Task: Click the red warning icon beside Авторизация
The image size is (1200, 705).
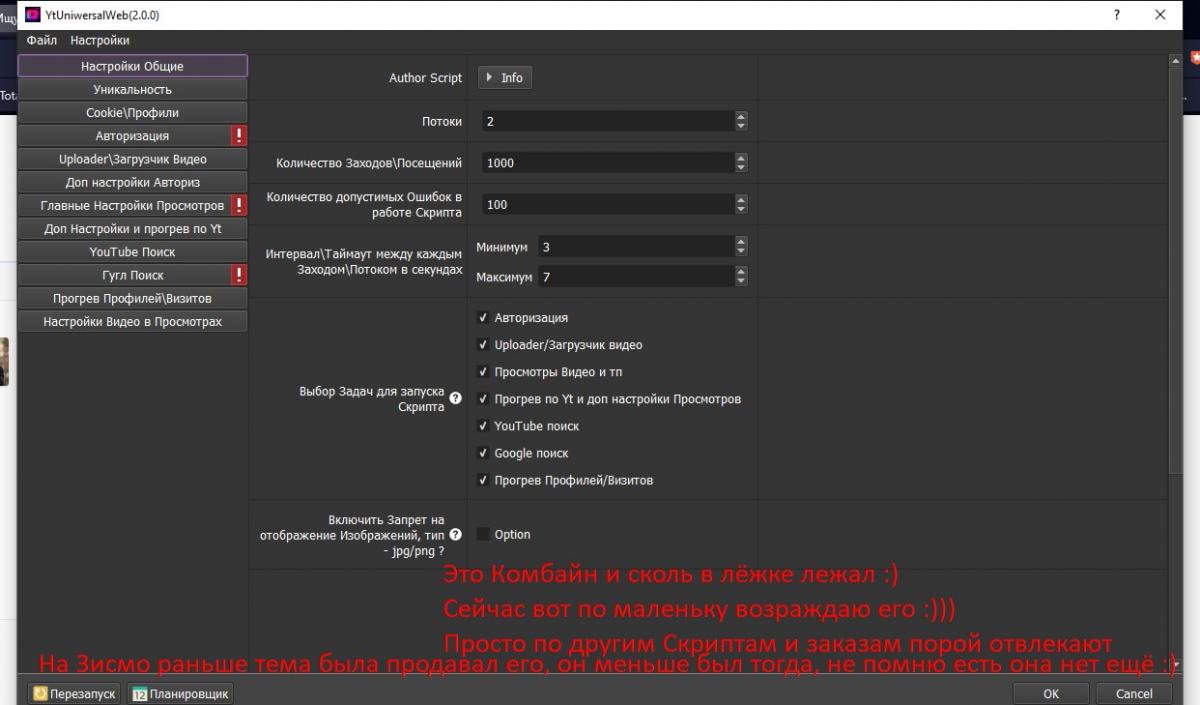Action: [x=239, y=136]
